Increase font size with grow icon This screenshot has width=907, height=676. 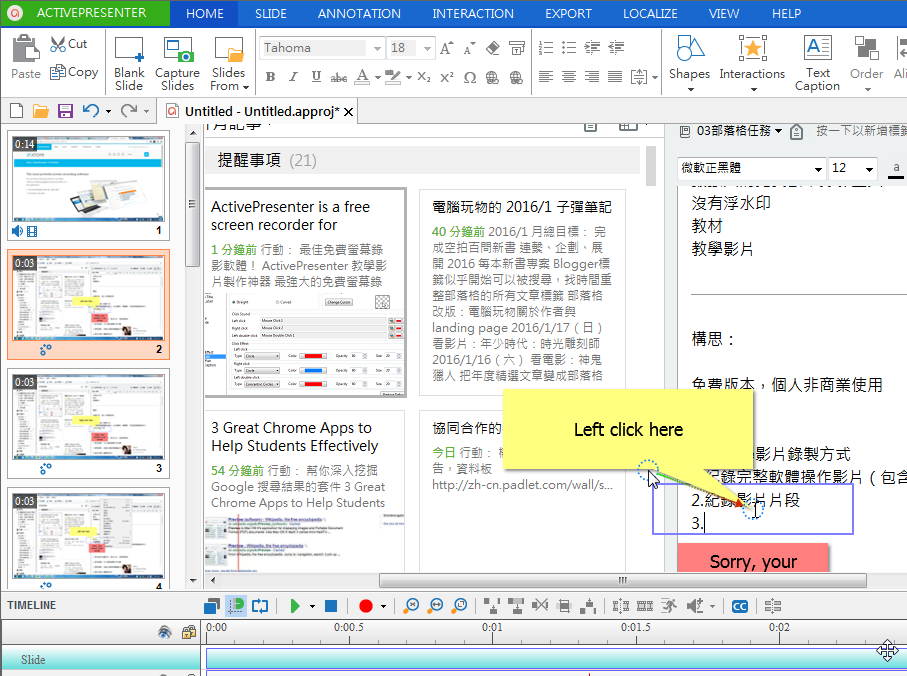(x=447, y=48)
